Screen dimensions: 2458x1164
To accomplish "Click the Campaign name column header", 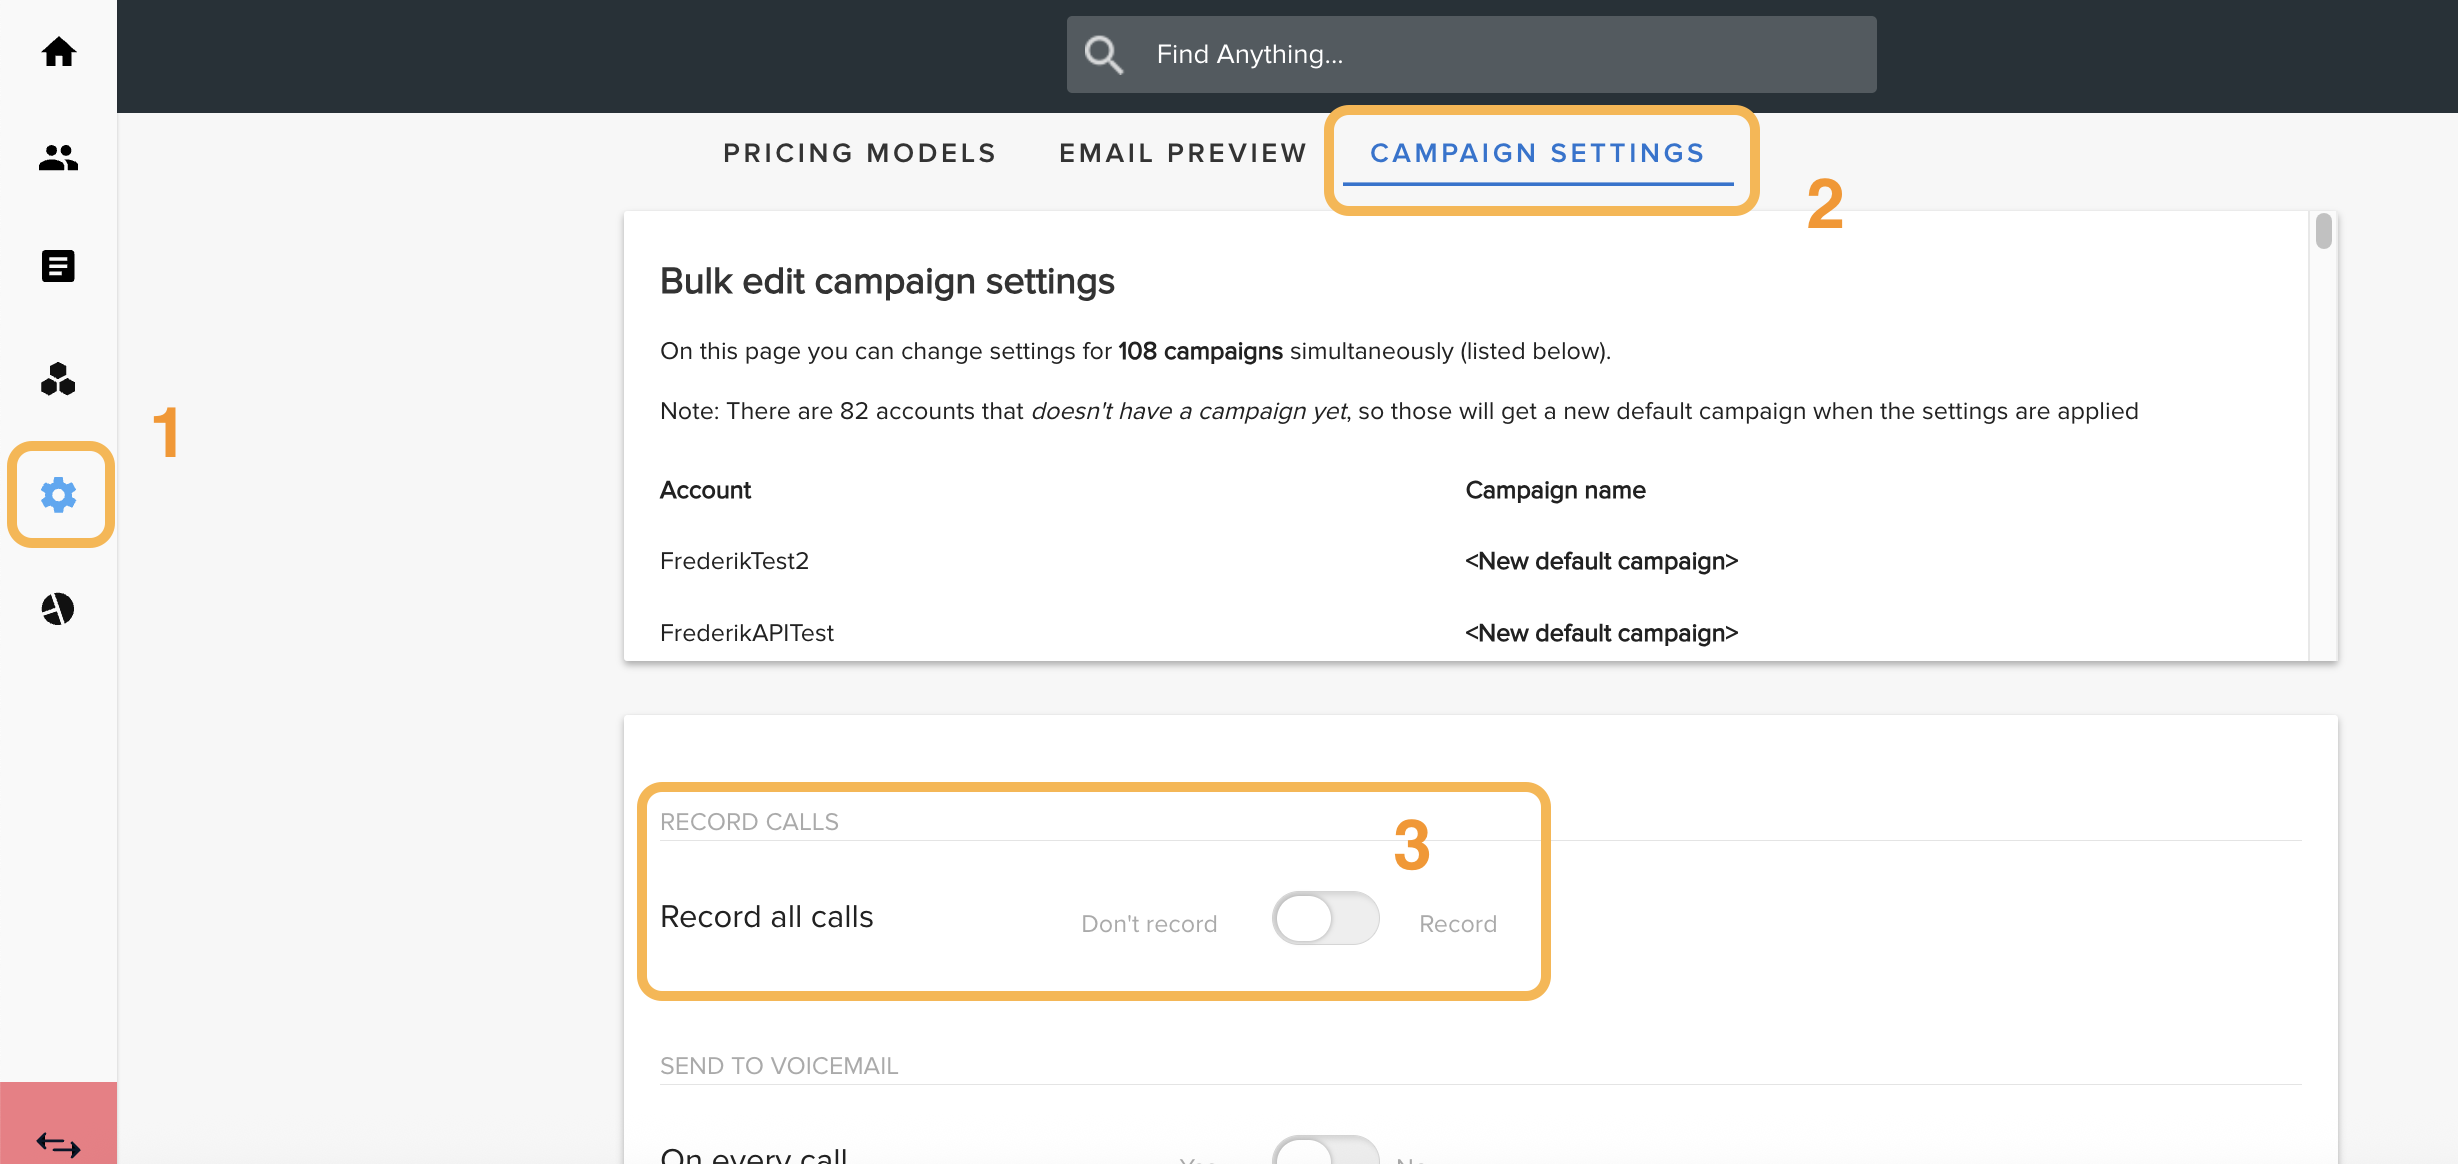I will tap(1555, 490).
